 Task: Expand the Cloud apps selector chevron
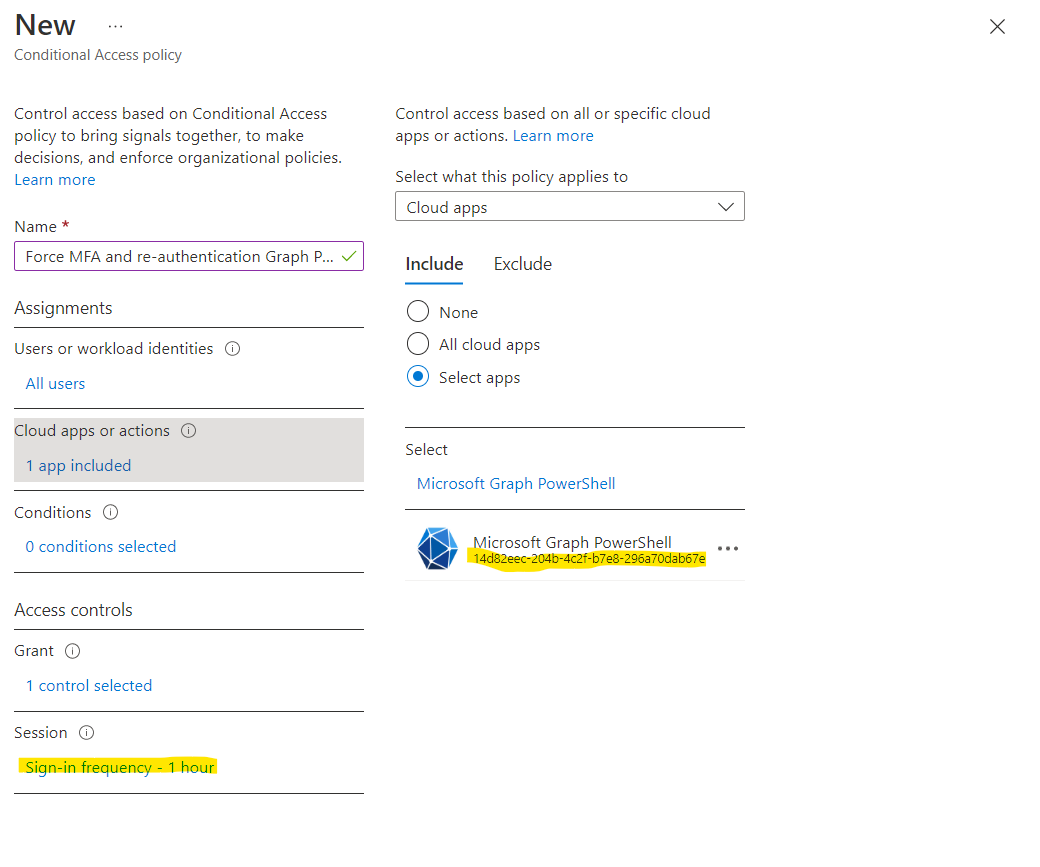point(726,206)
